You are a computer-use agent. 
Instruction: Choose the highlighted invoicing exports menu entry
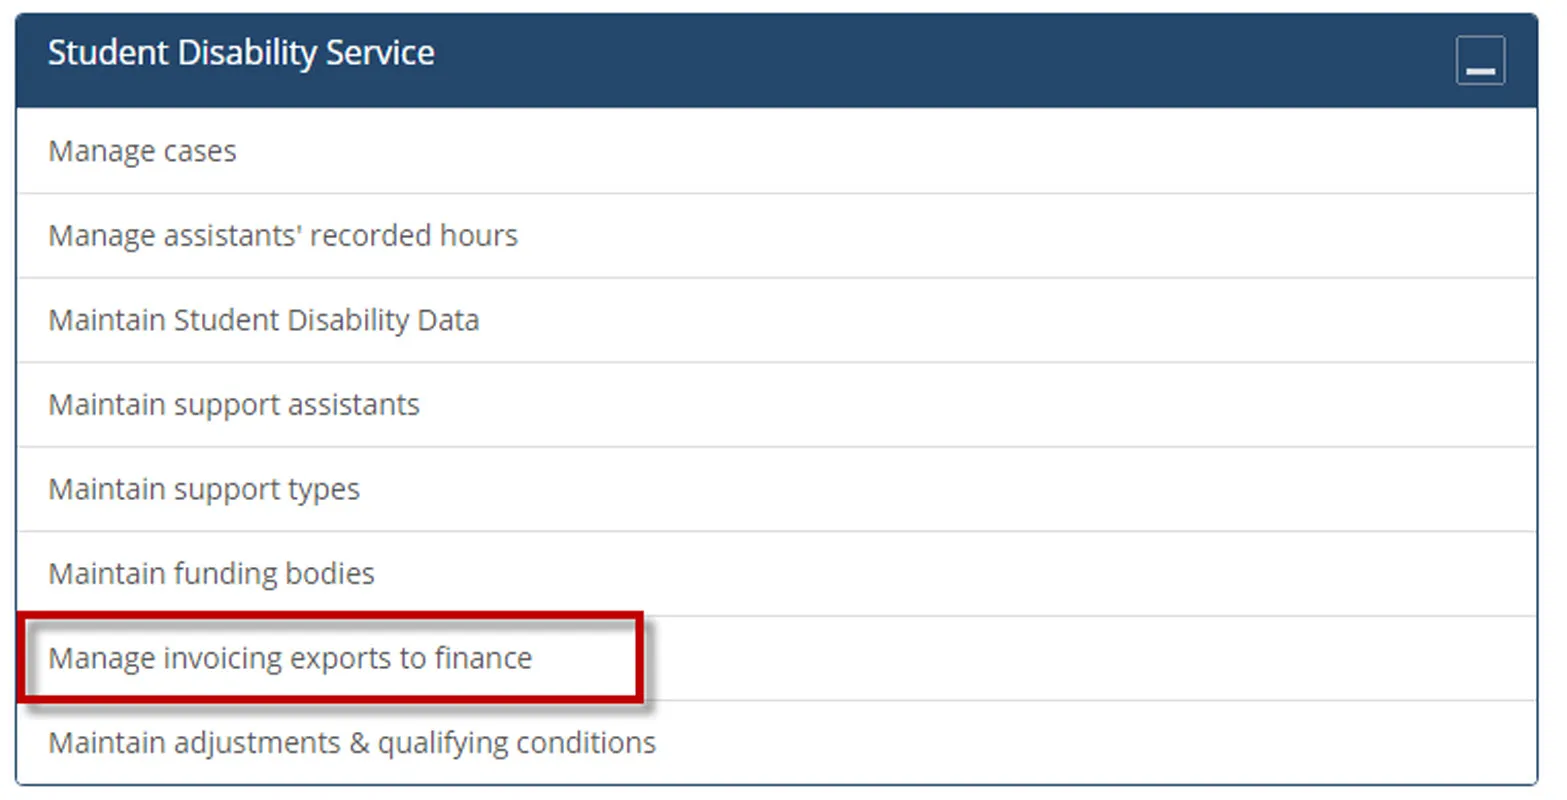tap(290, 658)
